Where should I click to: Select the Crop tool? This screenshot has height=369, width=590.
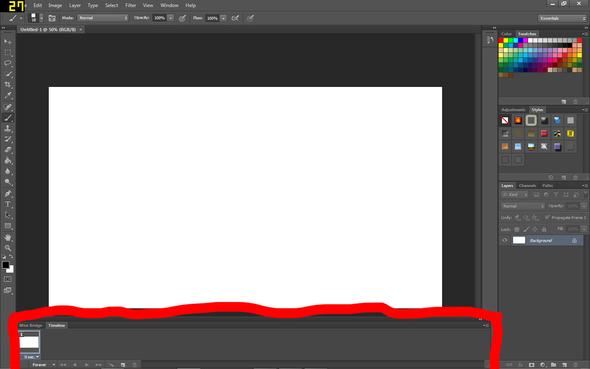tap(8, 85)
